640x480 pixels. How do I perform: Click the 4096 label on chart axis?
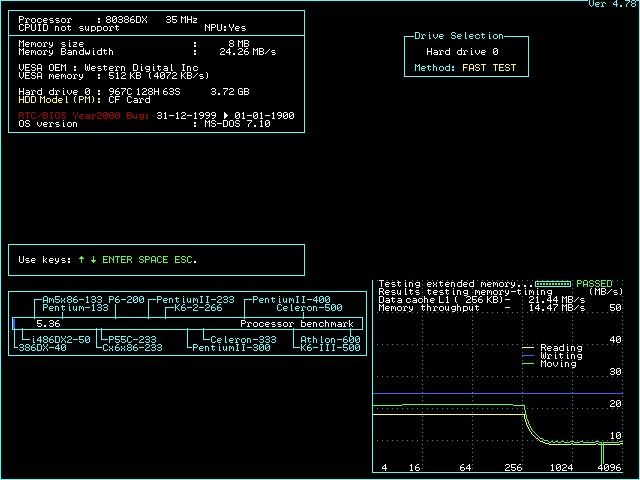tap(610, 468)
